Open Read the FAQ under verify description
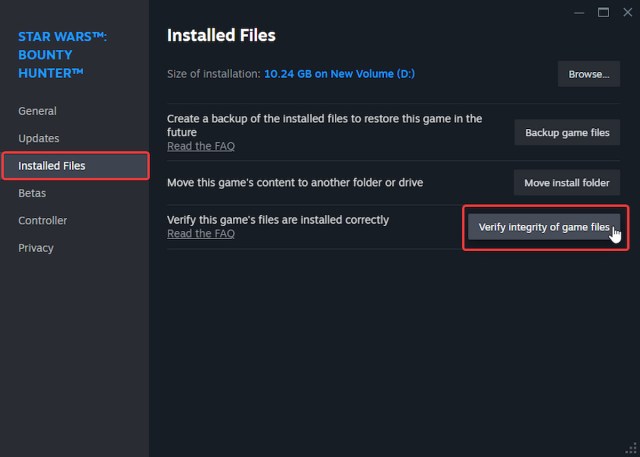The height and width of the screenshot is (457, 640). pyautogui.click(x=201, y=233)
